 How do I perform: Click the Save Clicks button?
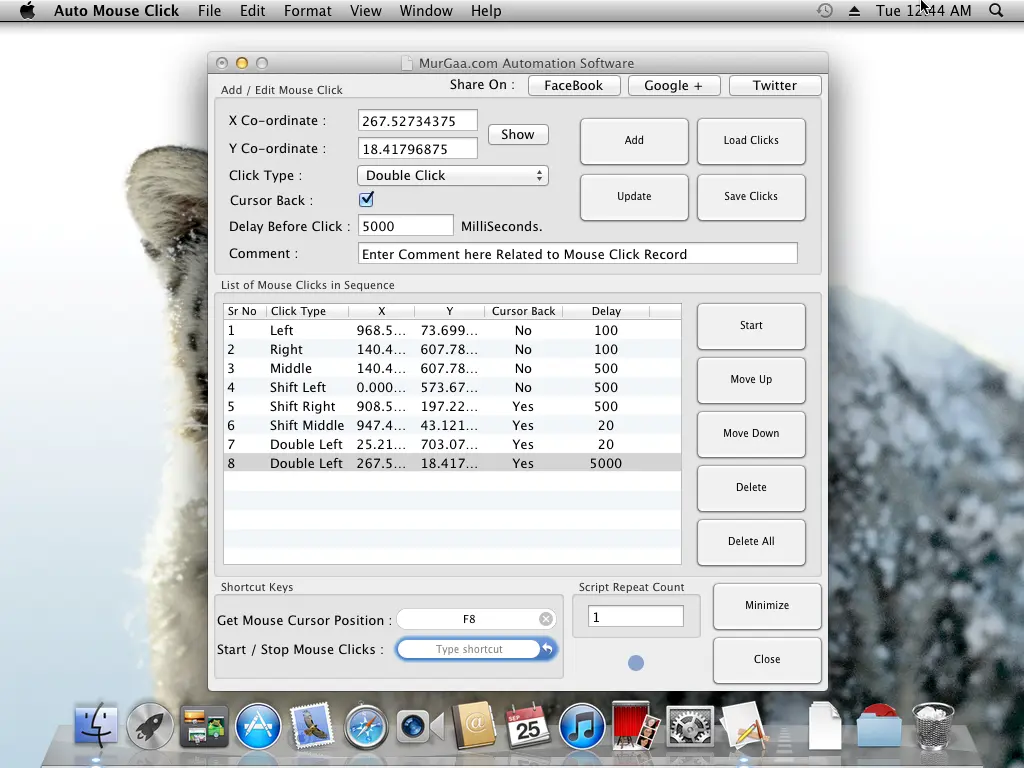[x=751, y=197]
